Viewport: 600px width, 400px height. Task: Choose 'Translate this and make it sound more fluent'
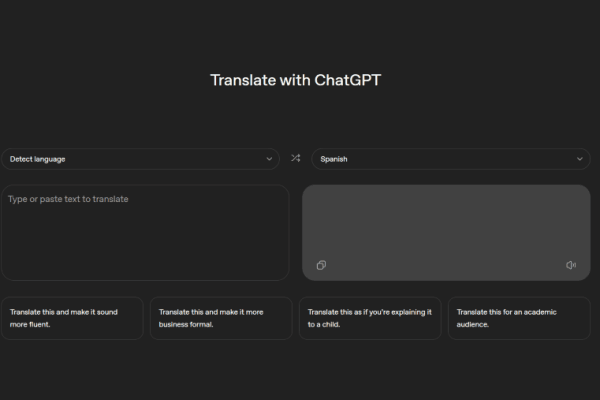[x=72, y=318]
